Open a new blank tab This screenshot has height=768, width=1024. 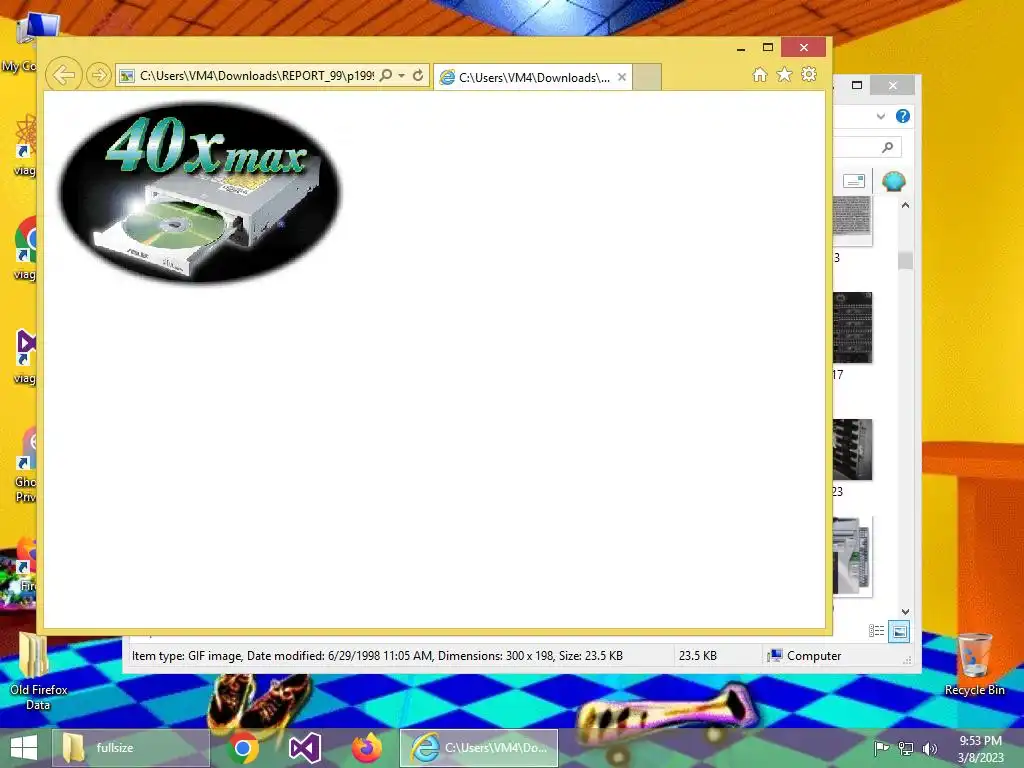647,77
